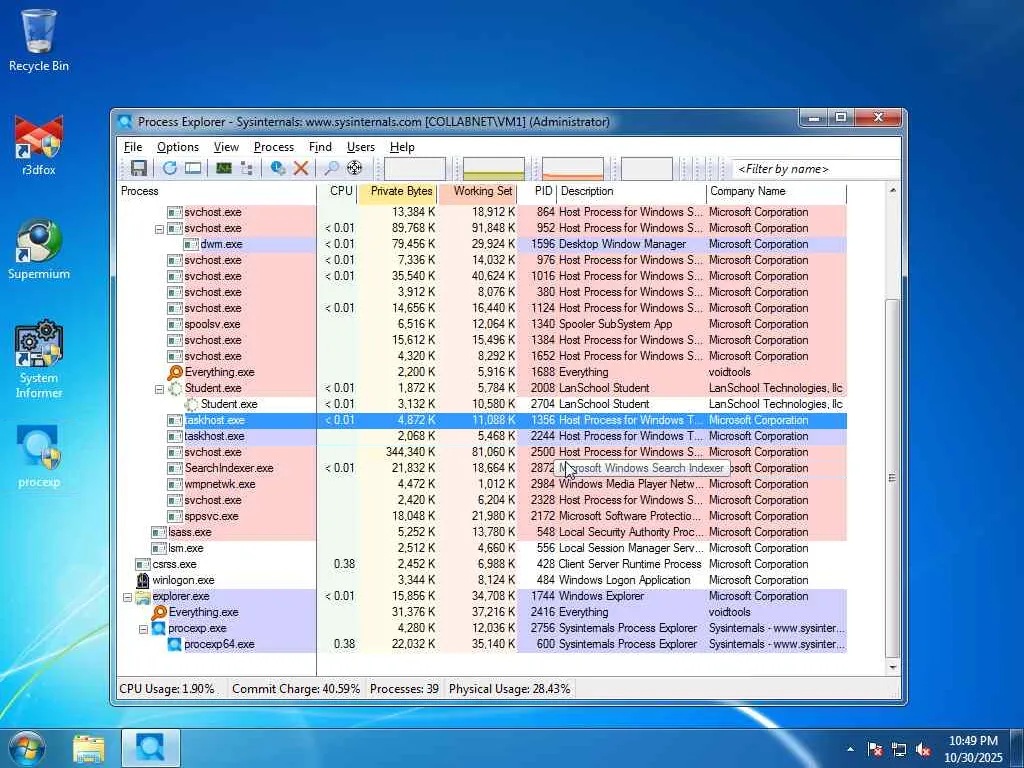Click 'Desktop Window Manager' description

[x=622, y=244]
